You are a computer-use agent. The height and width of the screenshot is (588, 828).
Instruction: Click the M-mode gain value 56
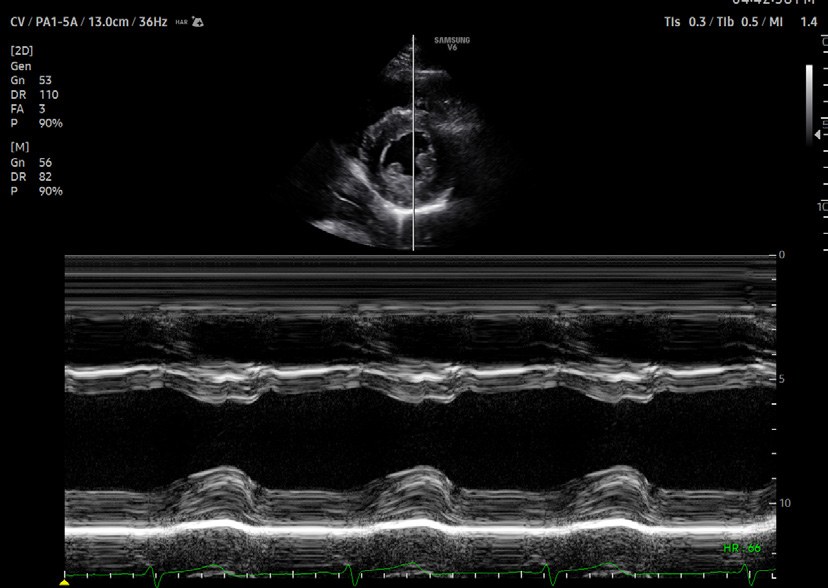pos(45,163)
